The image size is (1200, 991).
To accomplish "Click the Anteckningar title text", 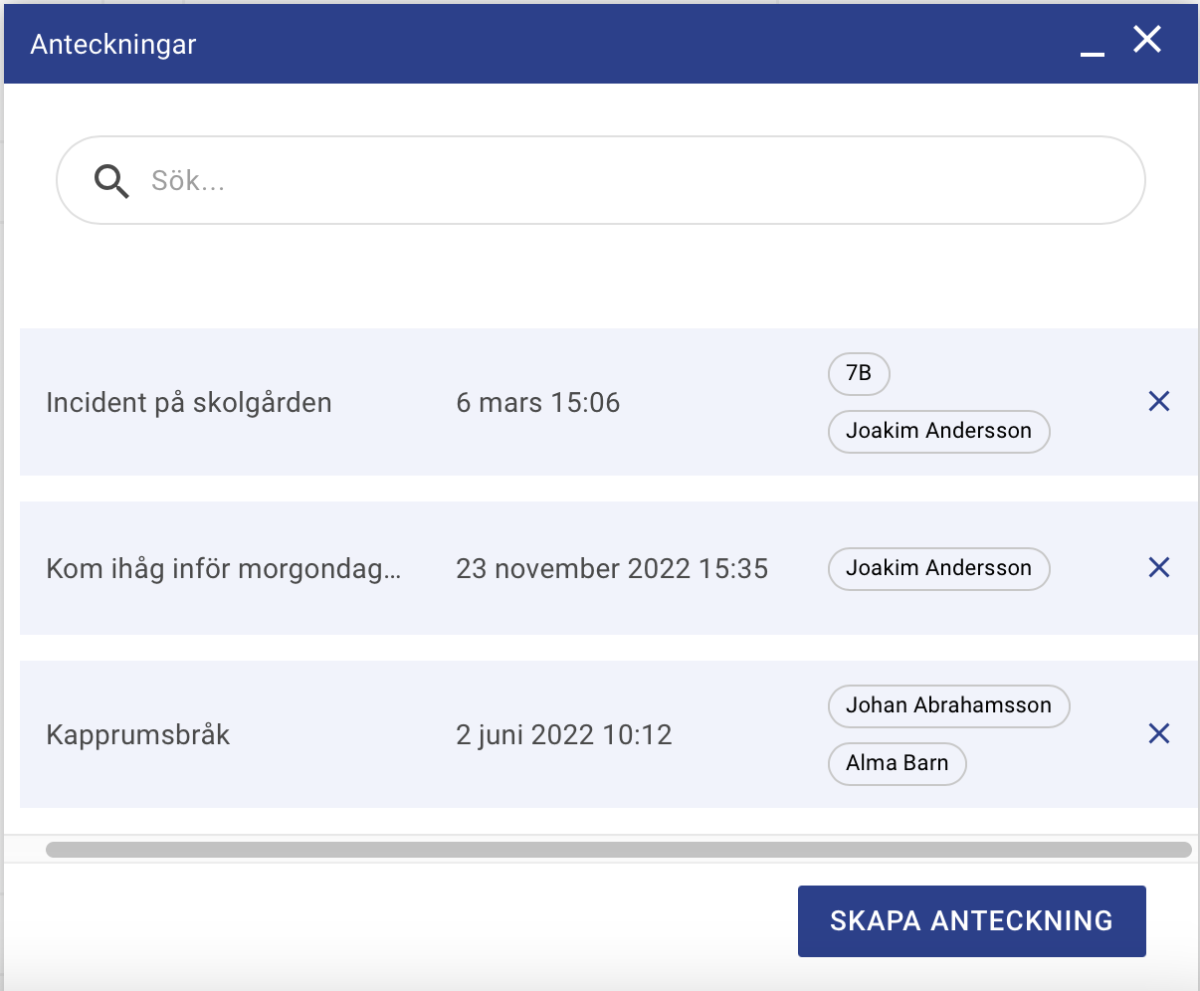I will coord(113,44).
